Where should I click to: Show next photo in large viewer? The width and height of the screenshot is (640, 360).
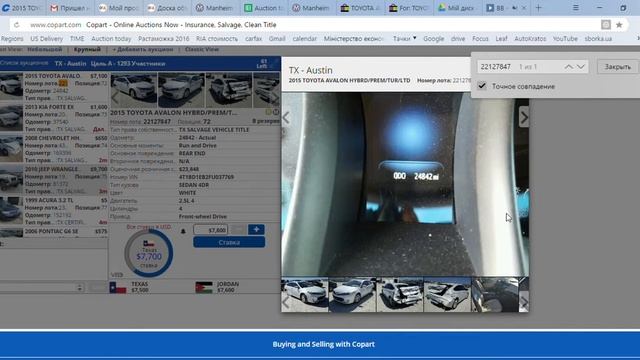coord(523,118)
